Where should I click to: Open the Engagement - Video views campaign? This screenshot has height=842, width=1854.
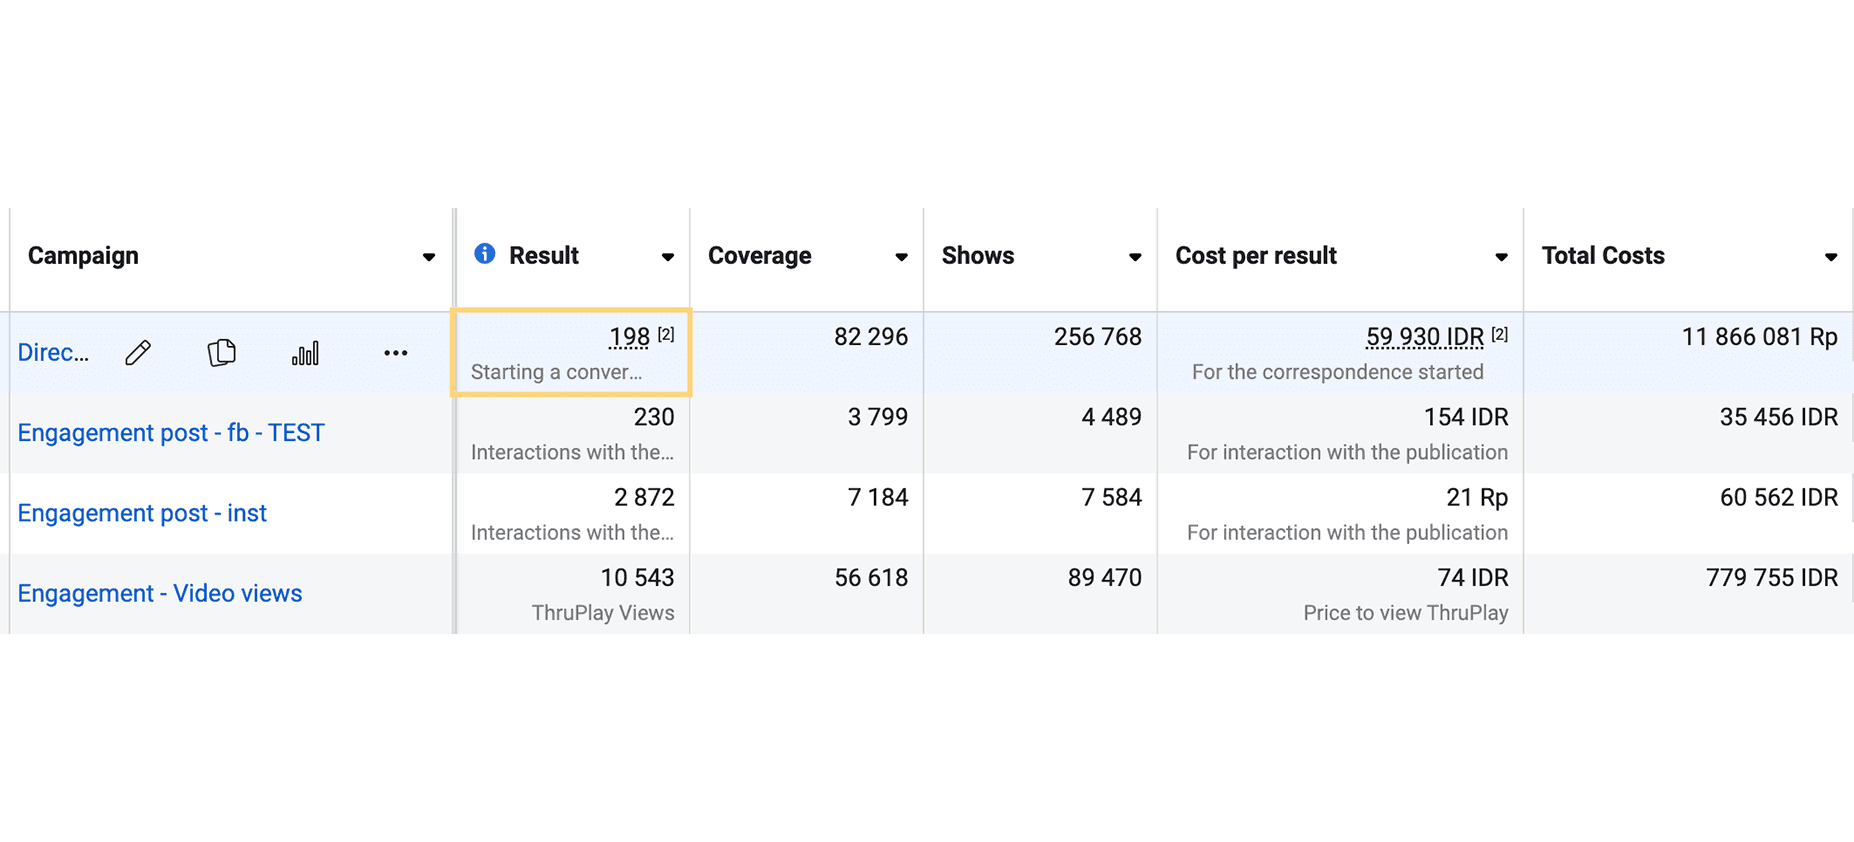pyautogui.click(x=160, y=593)
